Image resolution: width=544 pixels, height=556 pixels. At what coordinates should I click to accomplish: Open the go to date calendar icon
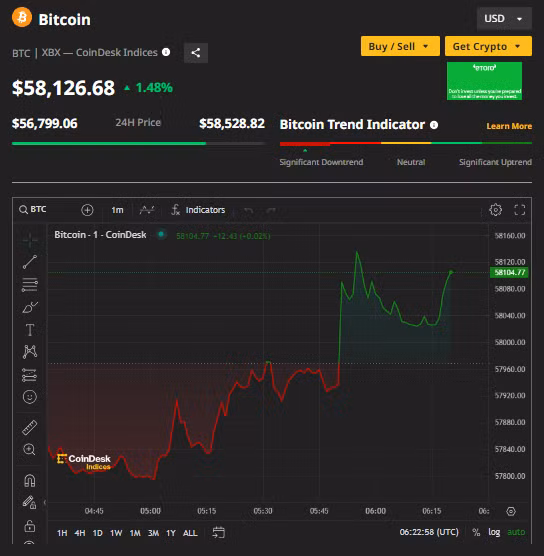click(x=218, y=532)
